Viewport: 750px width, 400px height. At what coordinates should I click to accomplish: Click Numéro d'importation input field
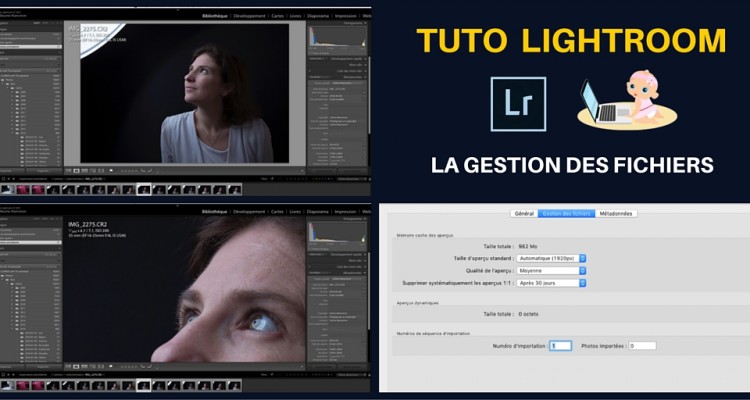pos(560,345)
